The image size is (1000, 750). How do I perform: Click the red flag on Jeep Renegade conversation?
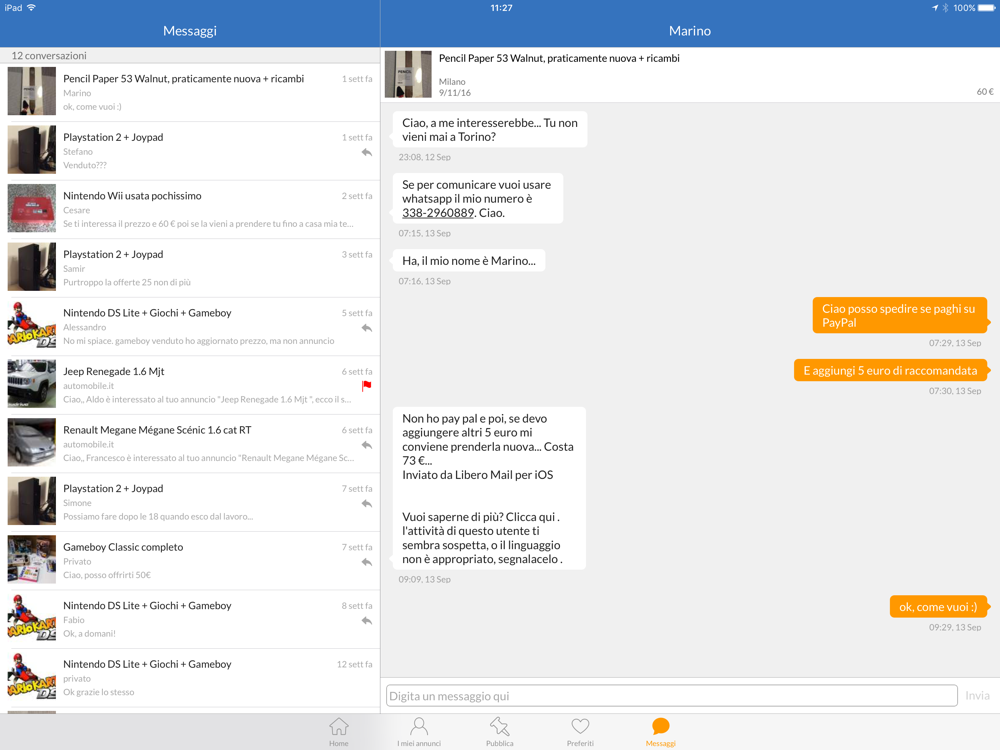click(x=367, y=386)
